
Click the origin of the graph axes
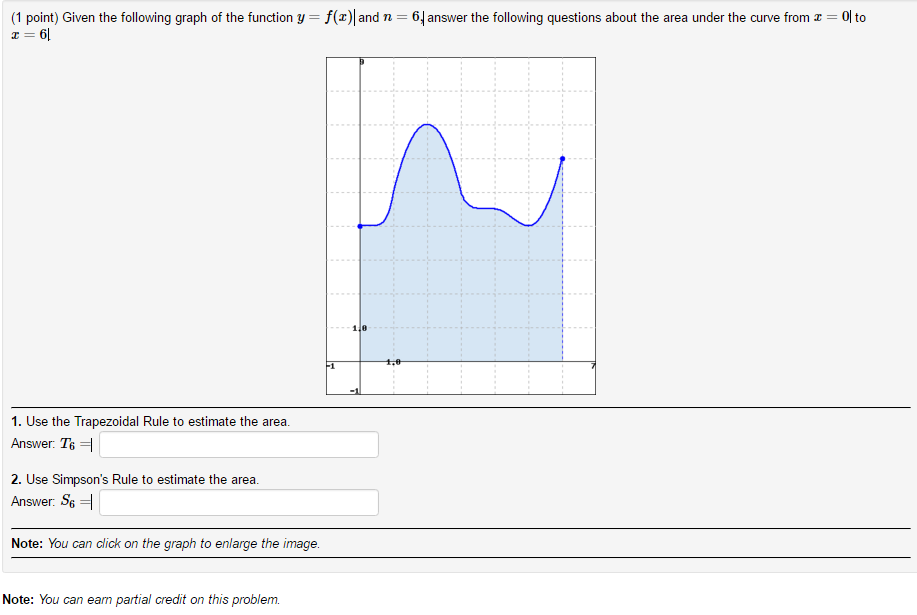(360, 362)
